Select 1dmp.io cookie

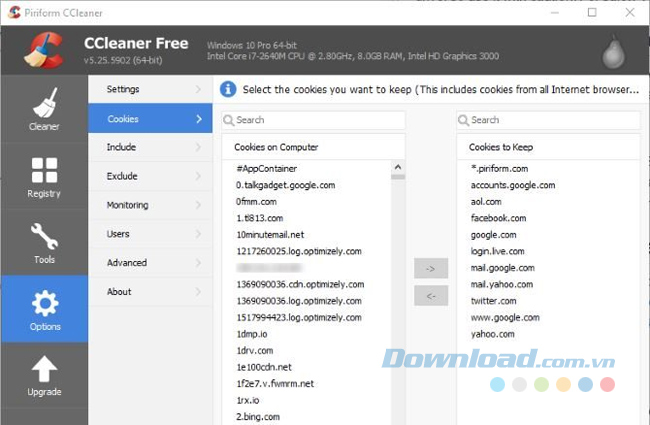252,334
